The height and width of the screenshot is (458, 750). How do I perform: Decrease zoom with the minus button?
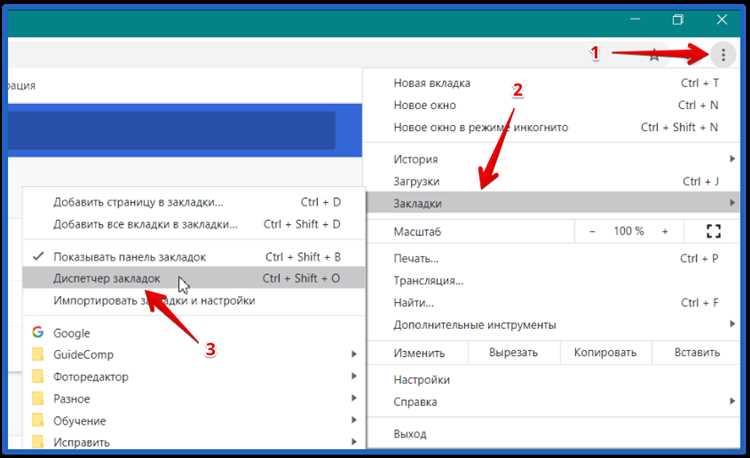(x=592, y=231)
